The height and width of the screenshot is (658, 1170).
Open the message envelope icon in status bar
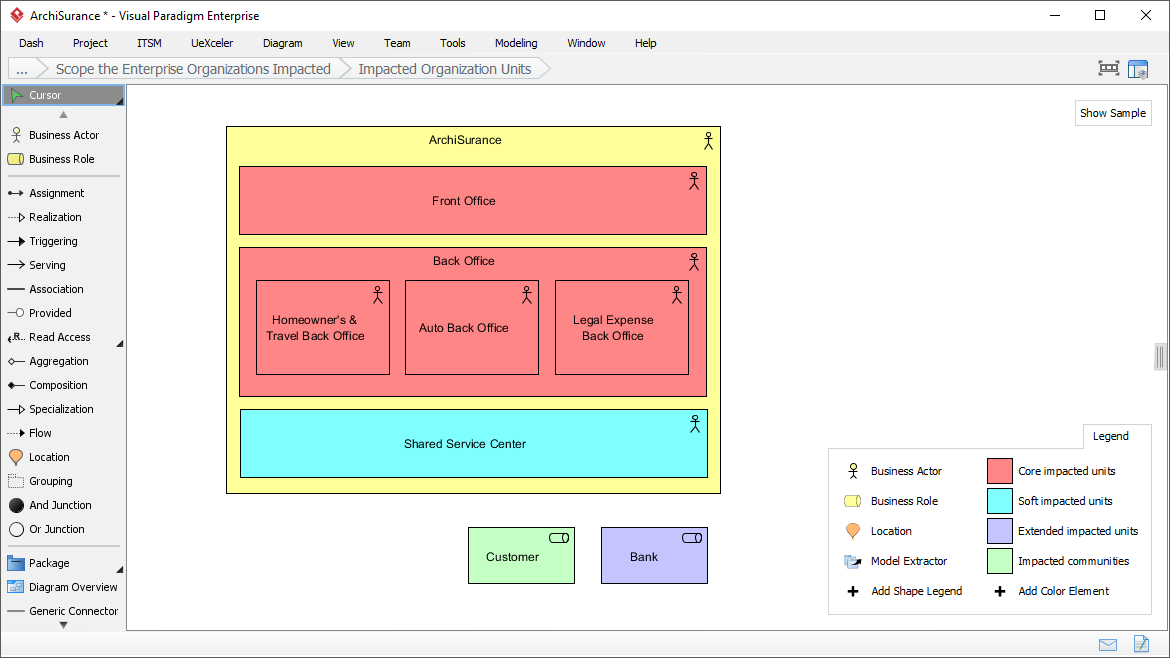point(1108,645)
